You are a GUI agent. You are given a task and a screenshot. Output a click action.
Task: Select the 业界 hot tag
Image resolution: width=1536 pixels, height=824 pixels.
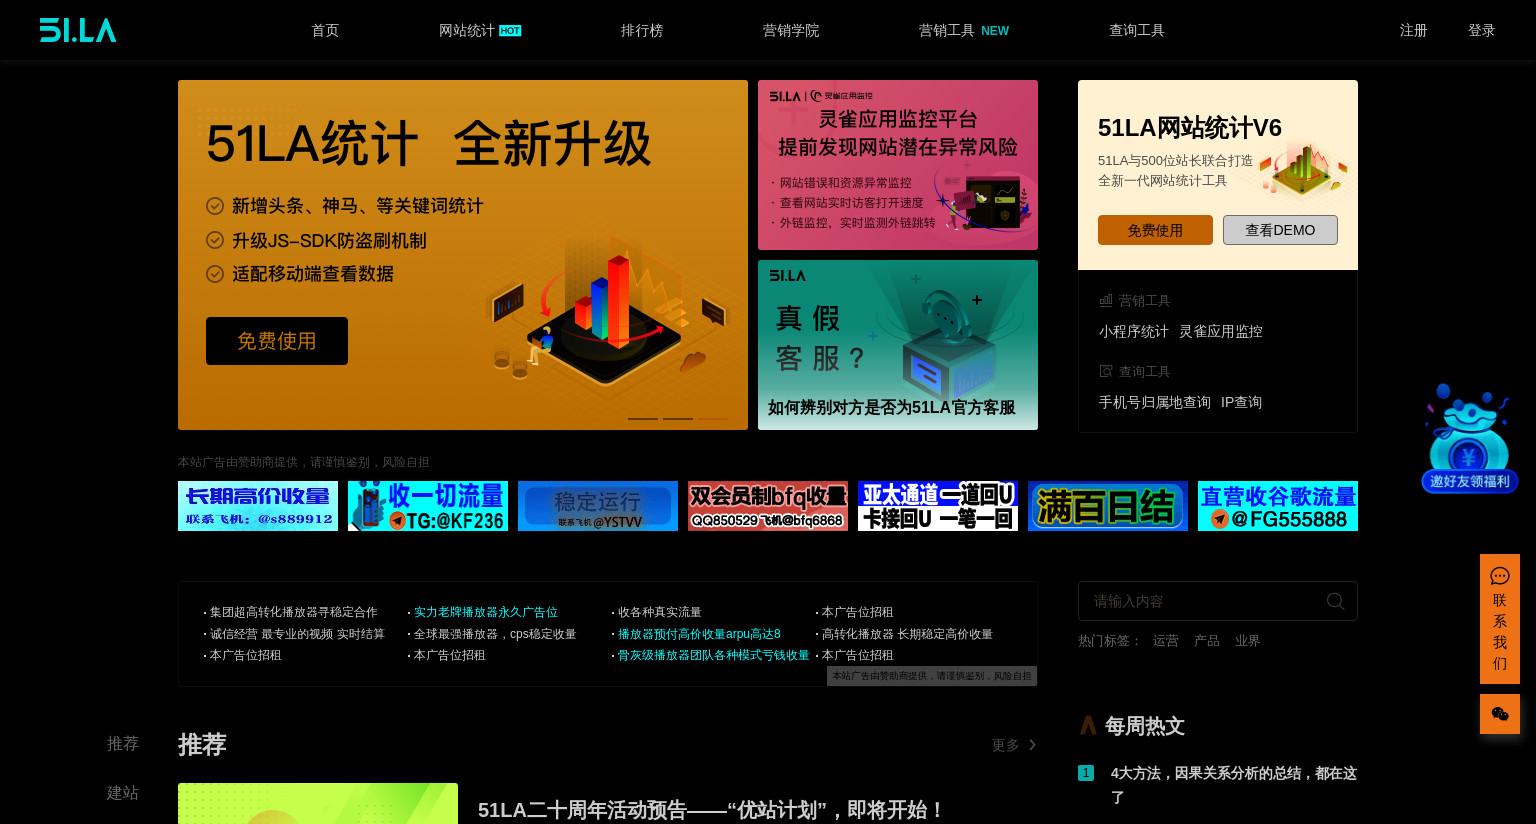click(1247, 640)
